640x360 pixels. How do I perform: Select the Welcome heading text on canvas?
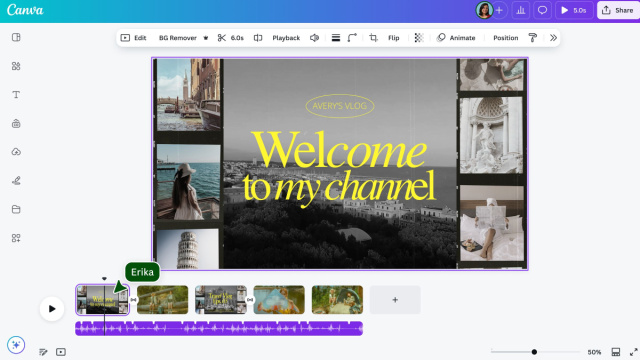point(339,150)
